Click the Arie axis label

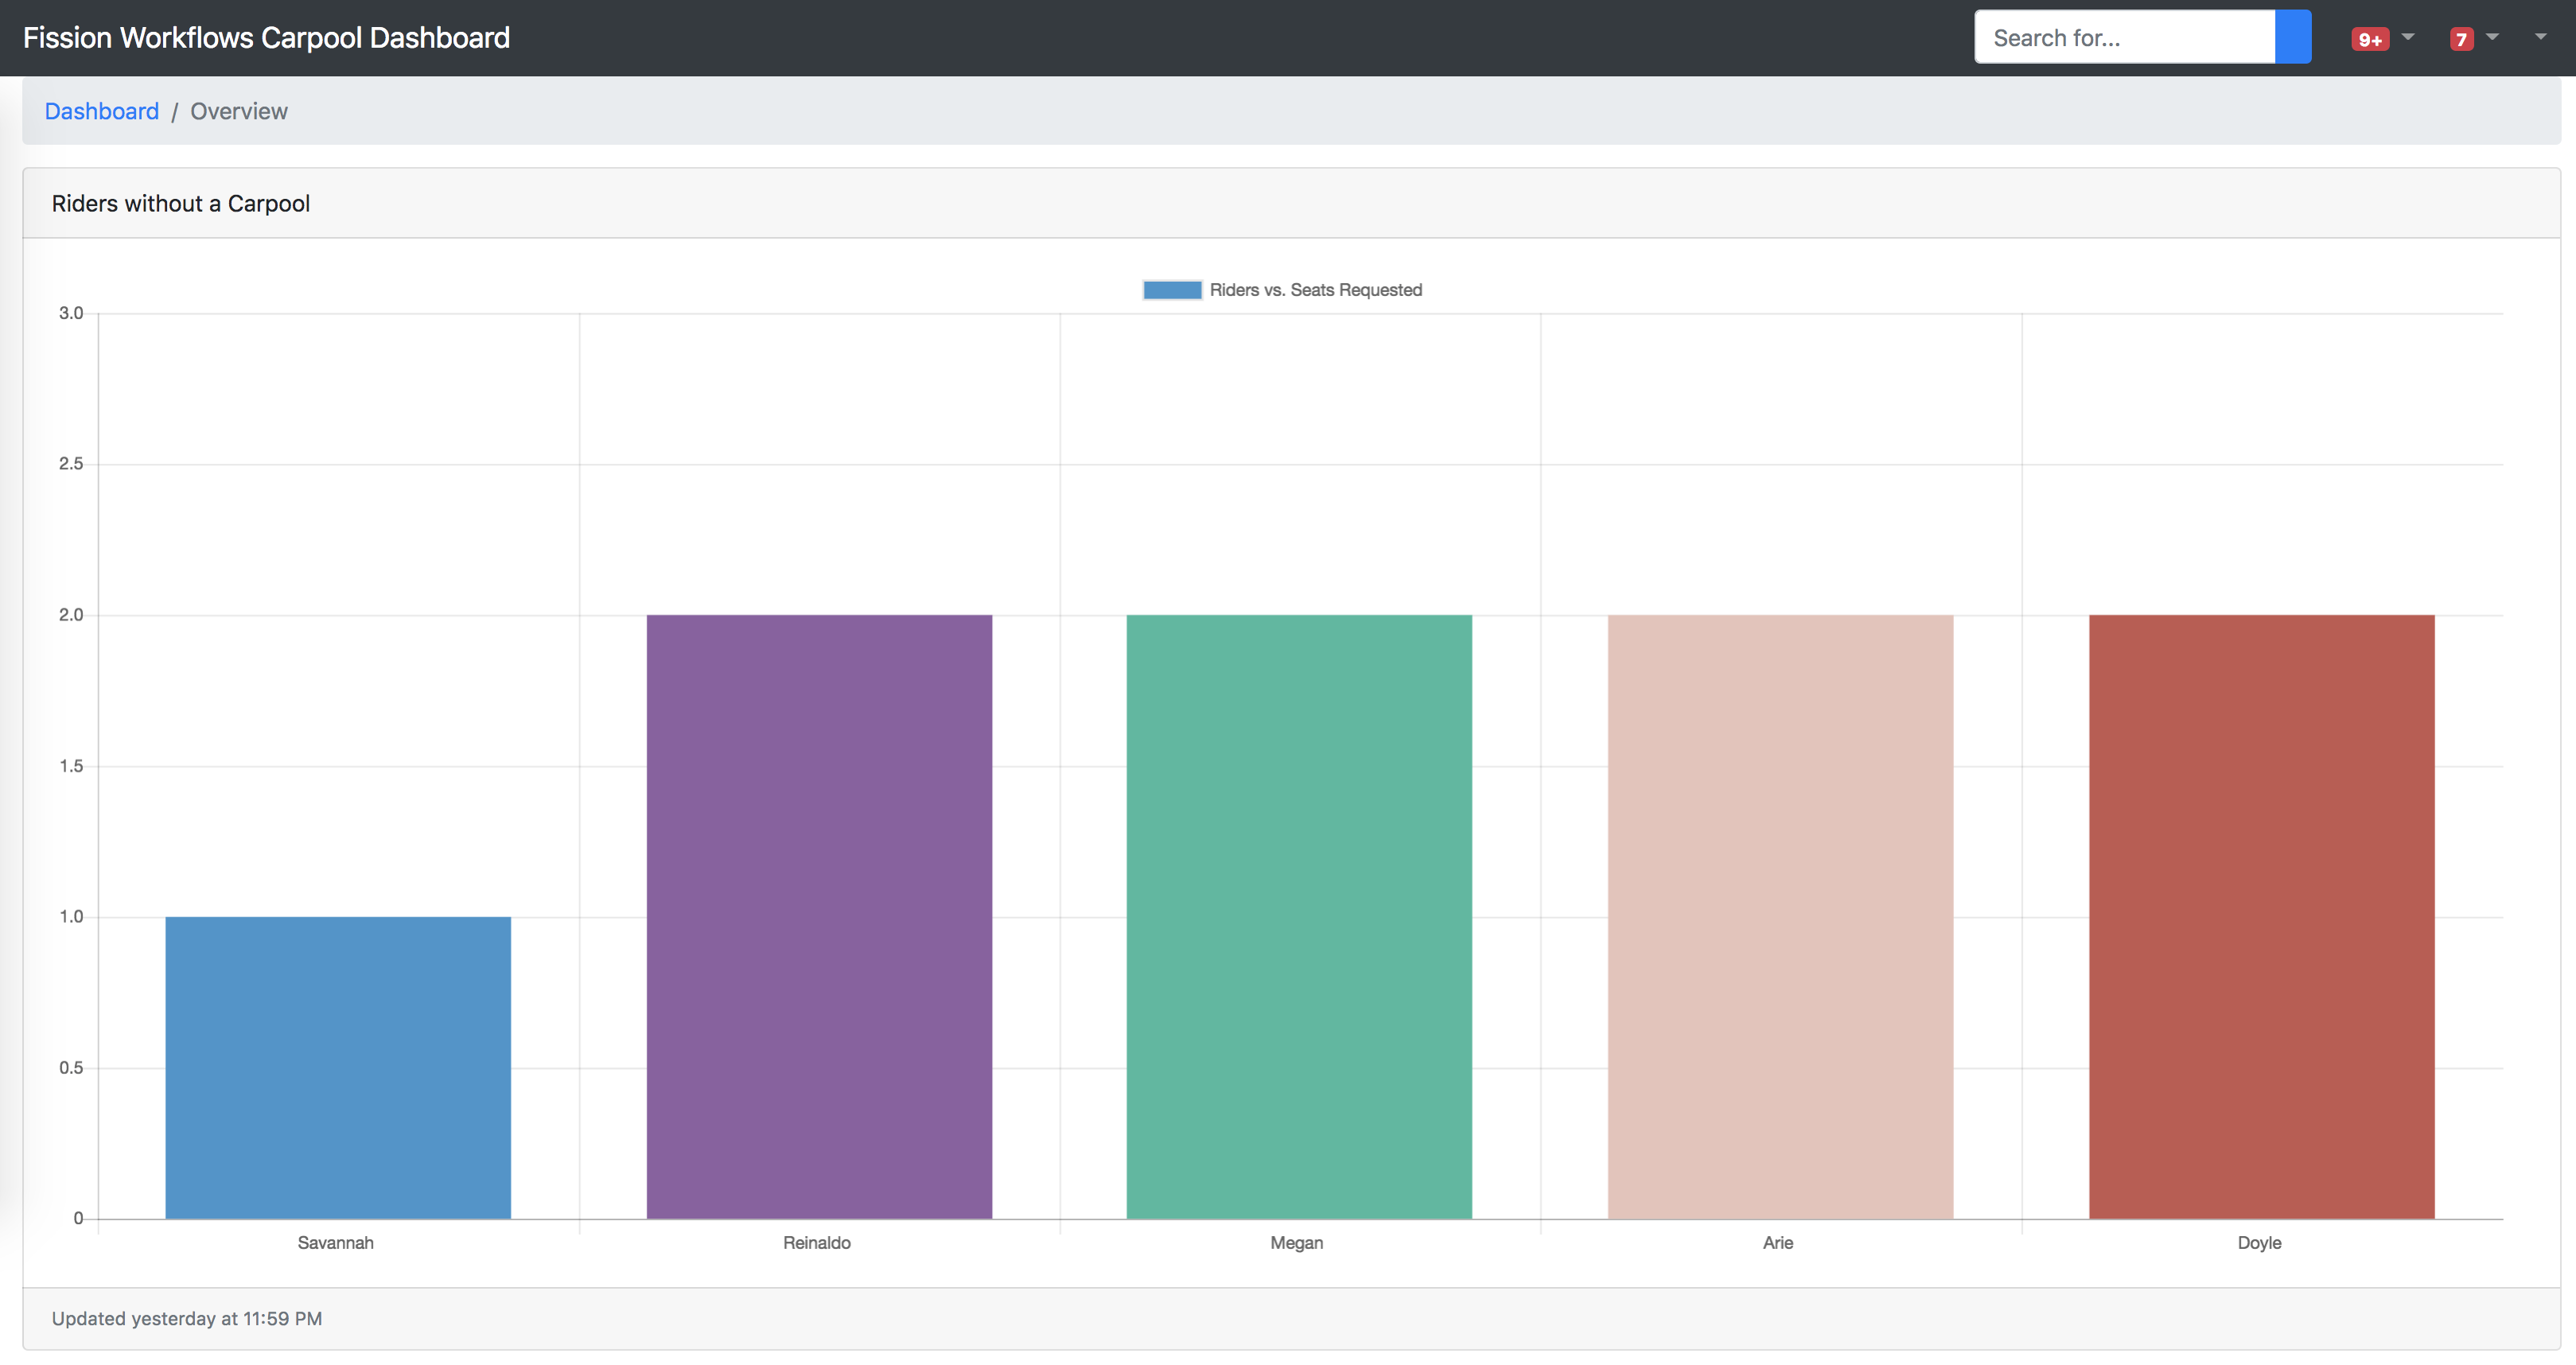(1778, 1243)
